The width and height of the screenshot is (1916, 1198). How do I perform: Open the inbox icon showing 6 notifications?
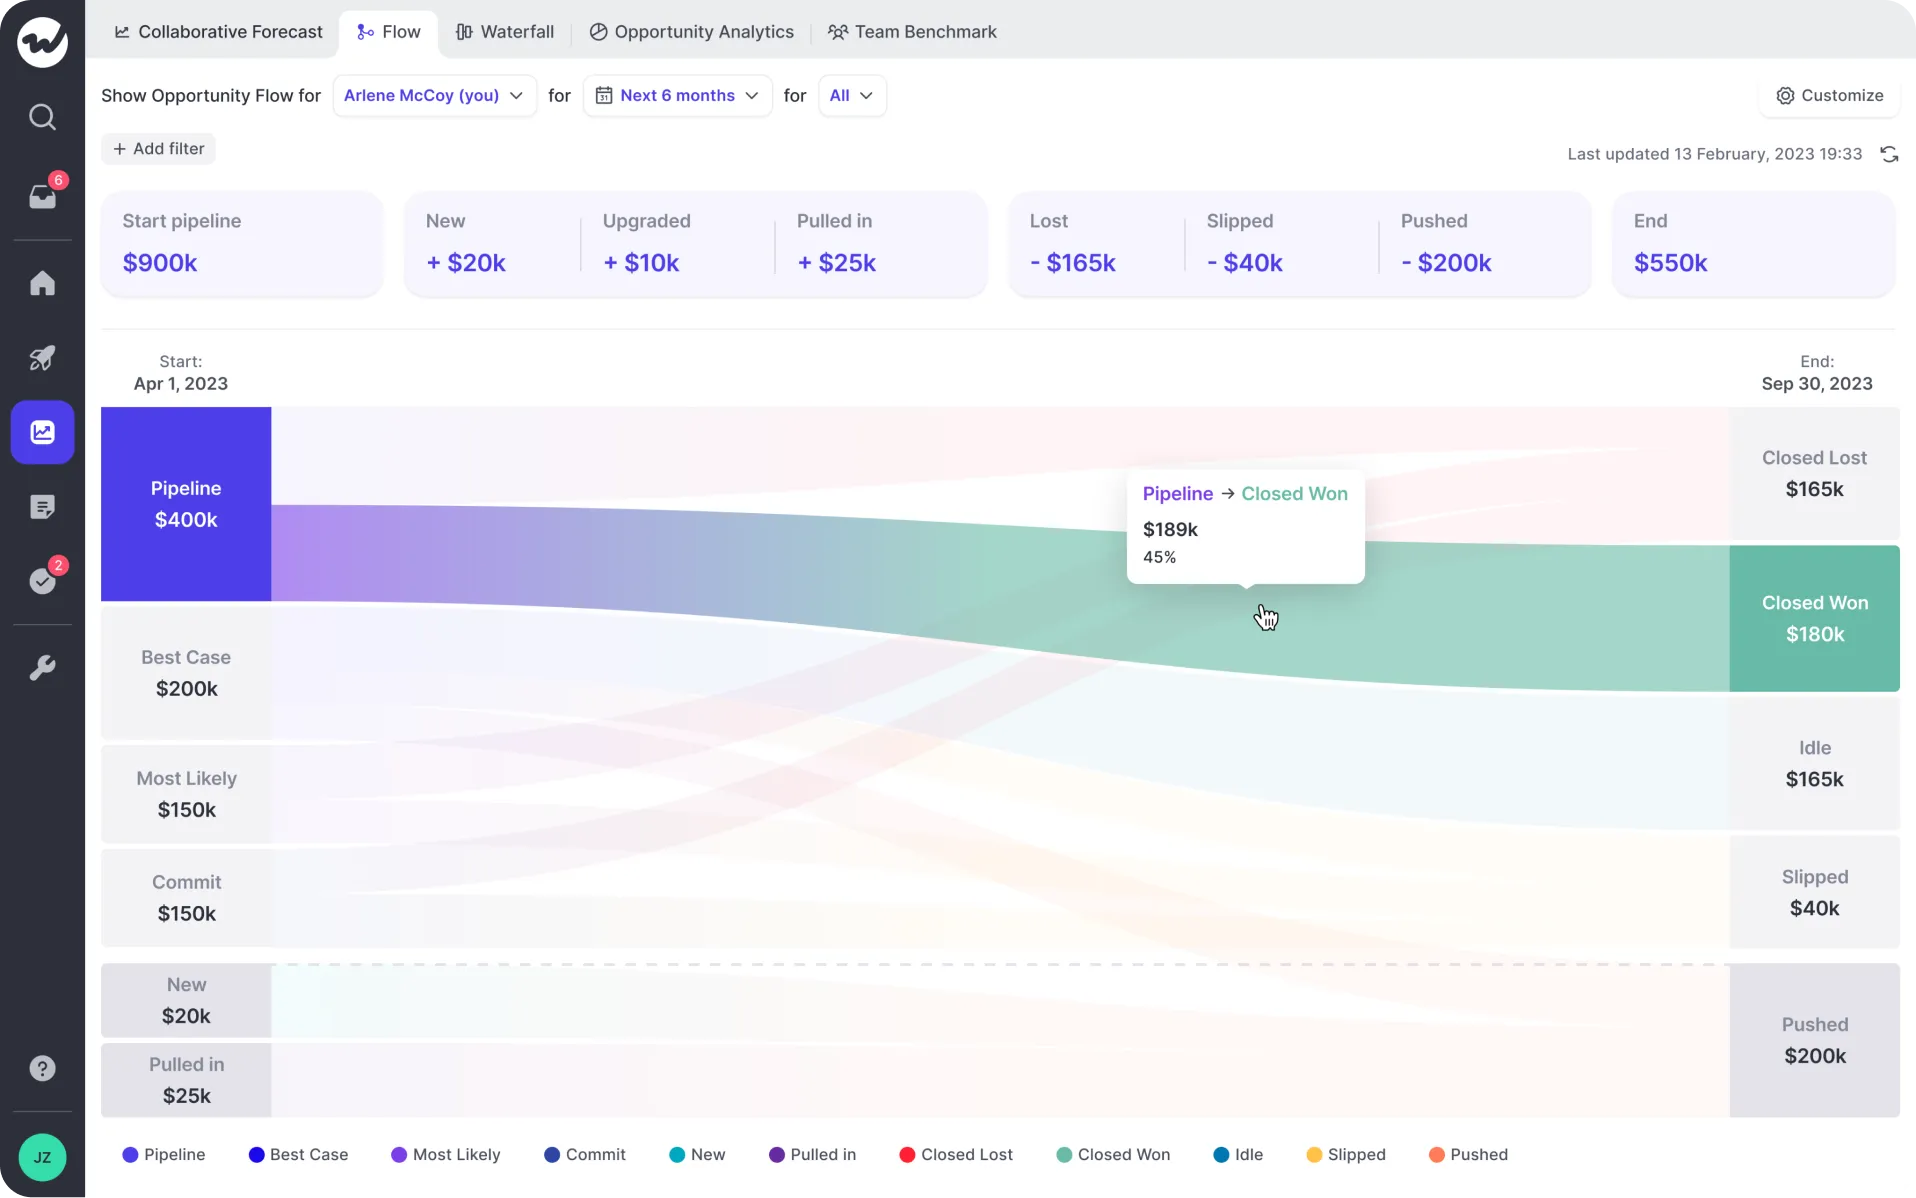point(43,196)
